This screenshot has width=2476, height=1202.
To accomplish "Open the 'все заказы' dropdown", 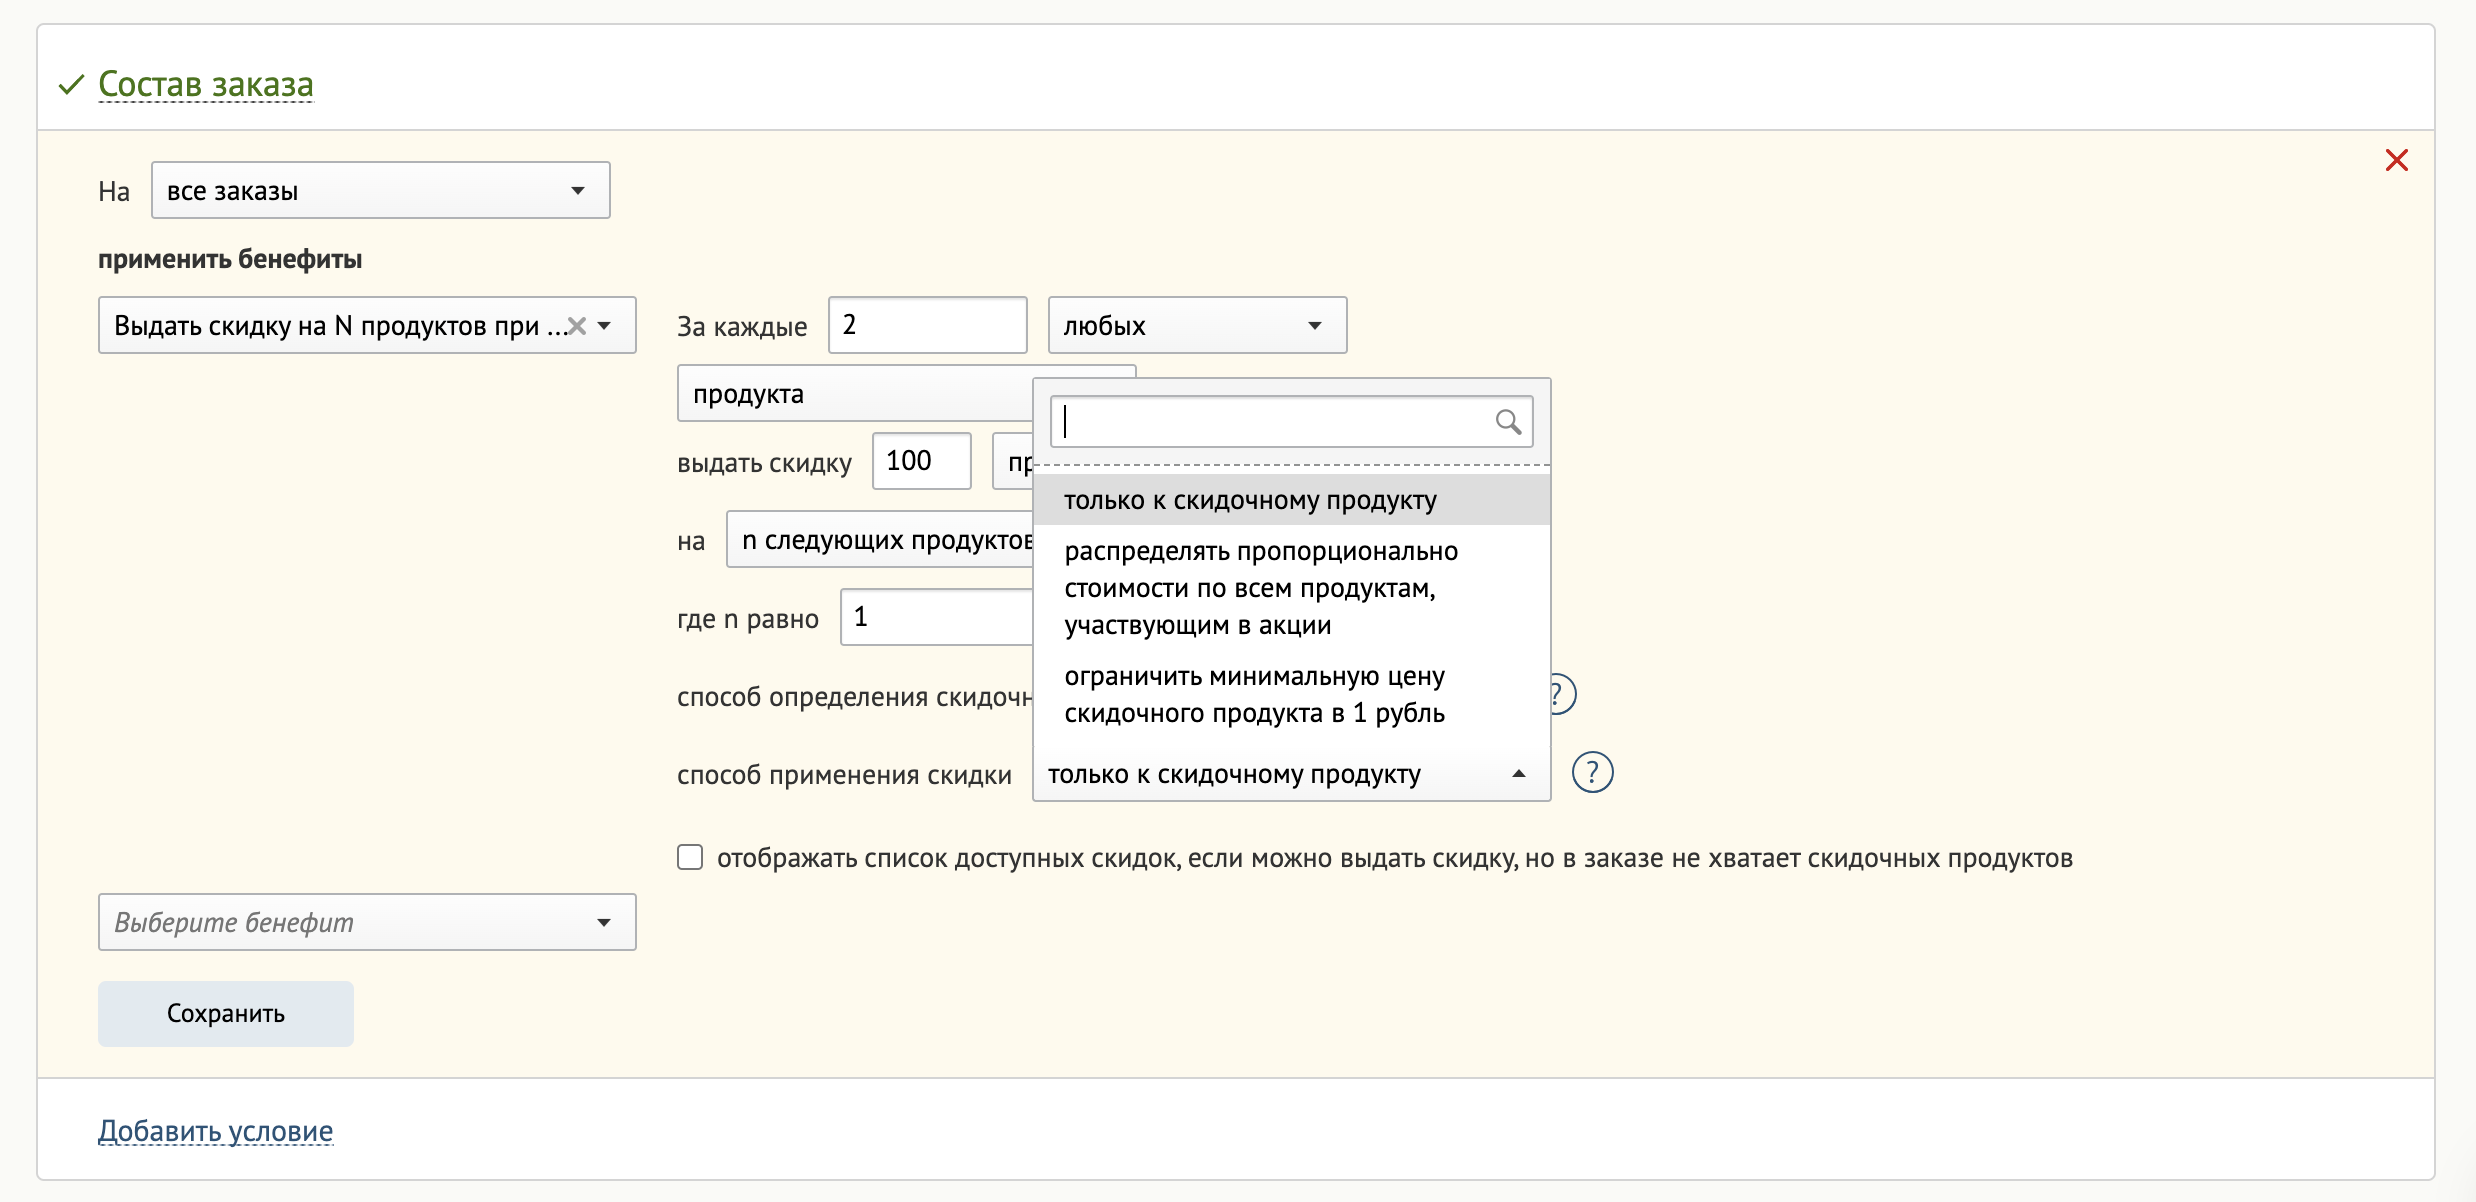I will (x=380, y=190).
